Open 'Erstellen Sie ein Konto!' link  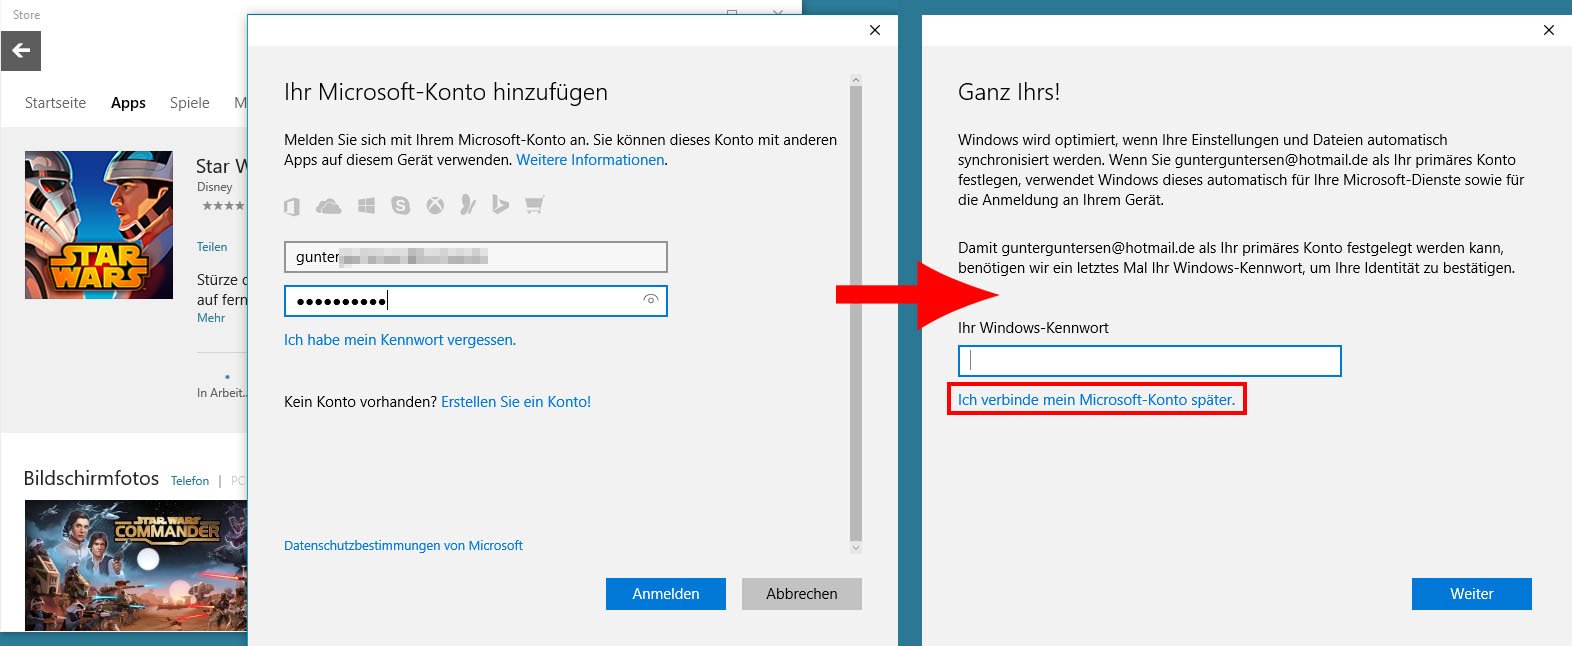click(x=516, y=402)
